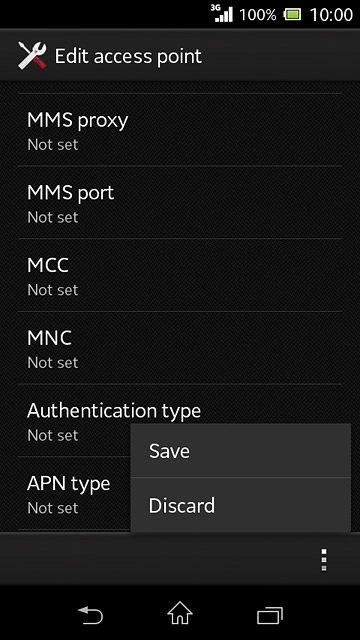Go to the Home screen

coord(180,613)
